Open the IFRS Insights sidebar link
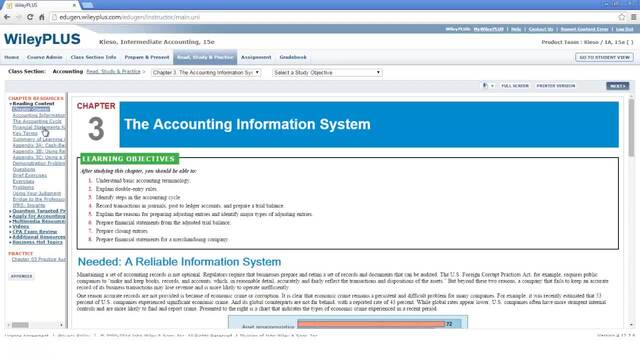This screenshot has height=360, width=640. tap(29, 205)
